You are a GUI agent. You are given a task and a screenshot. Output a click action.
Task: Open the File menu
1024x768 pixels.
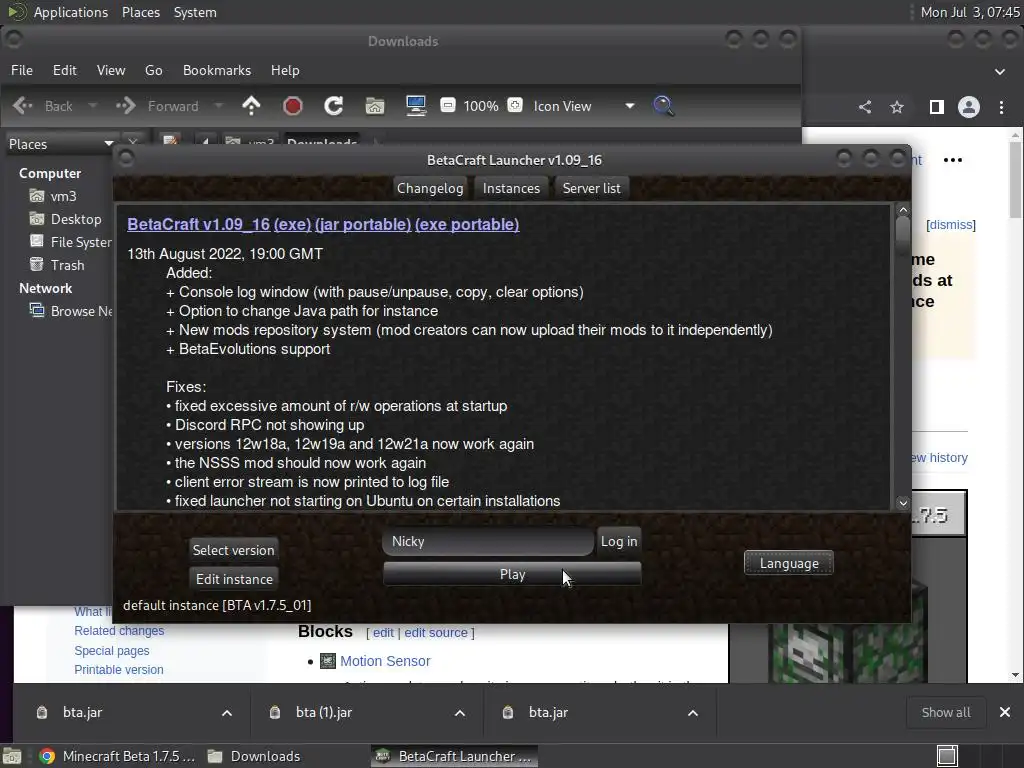tap(22, 70)
